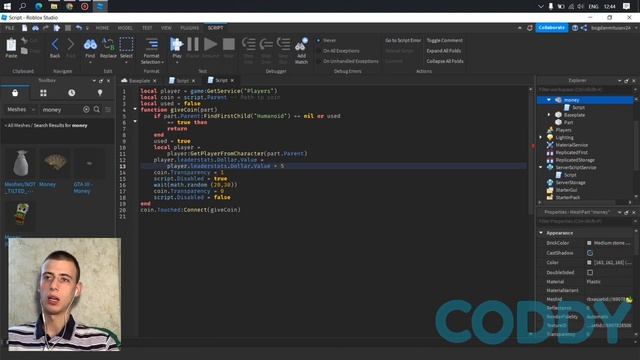Click Collapse All Folds
640x360 pixels.
(445, 61)
